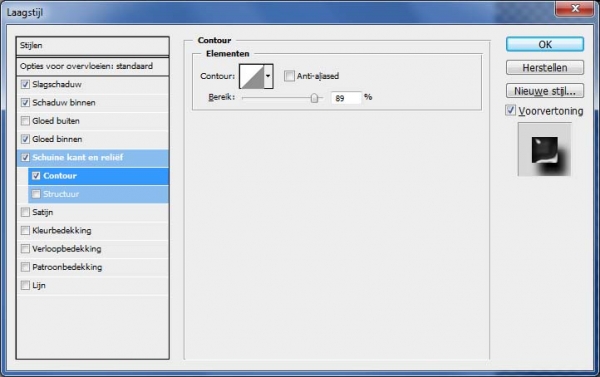This screenshot has width=600, height=377.
Task: Click the Herstellen button
Action: (545, 68)
